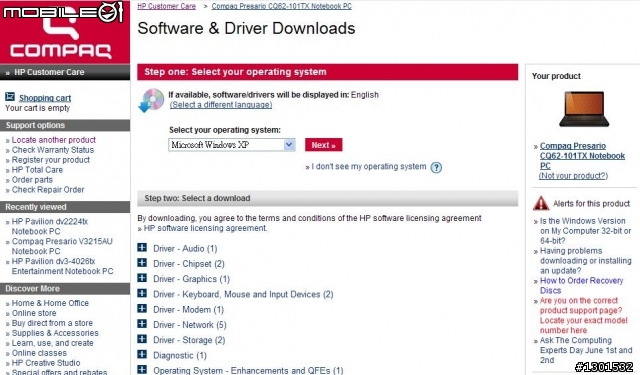Expand Driver - Storage plus icon
Viewport: 640px width, 375px height.
click(x=142, y=339)
